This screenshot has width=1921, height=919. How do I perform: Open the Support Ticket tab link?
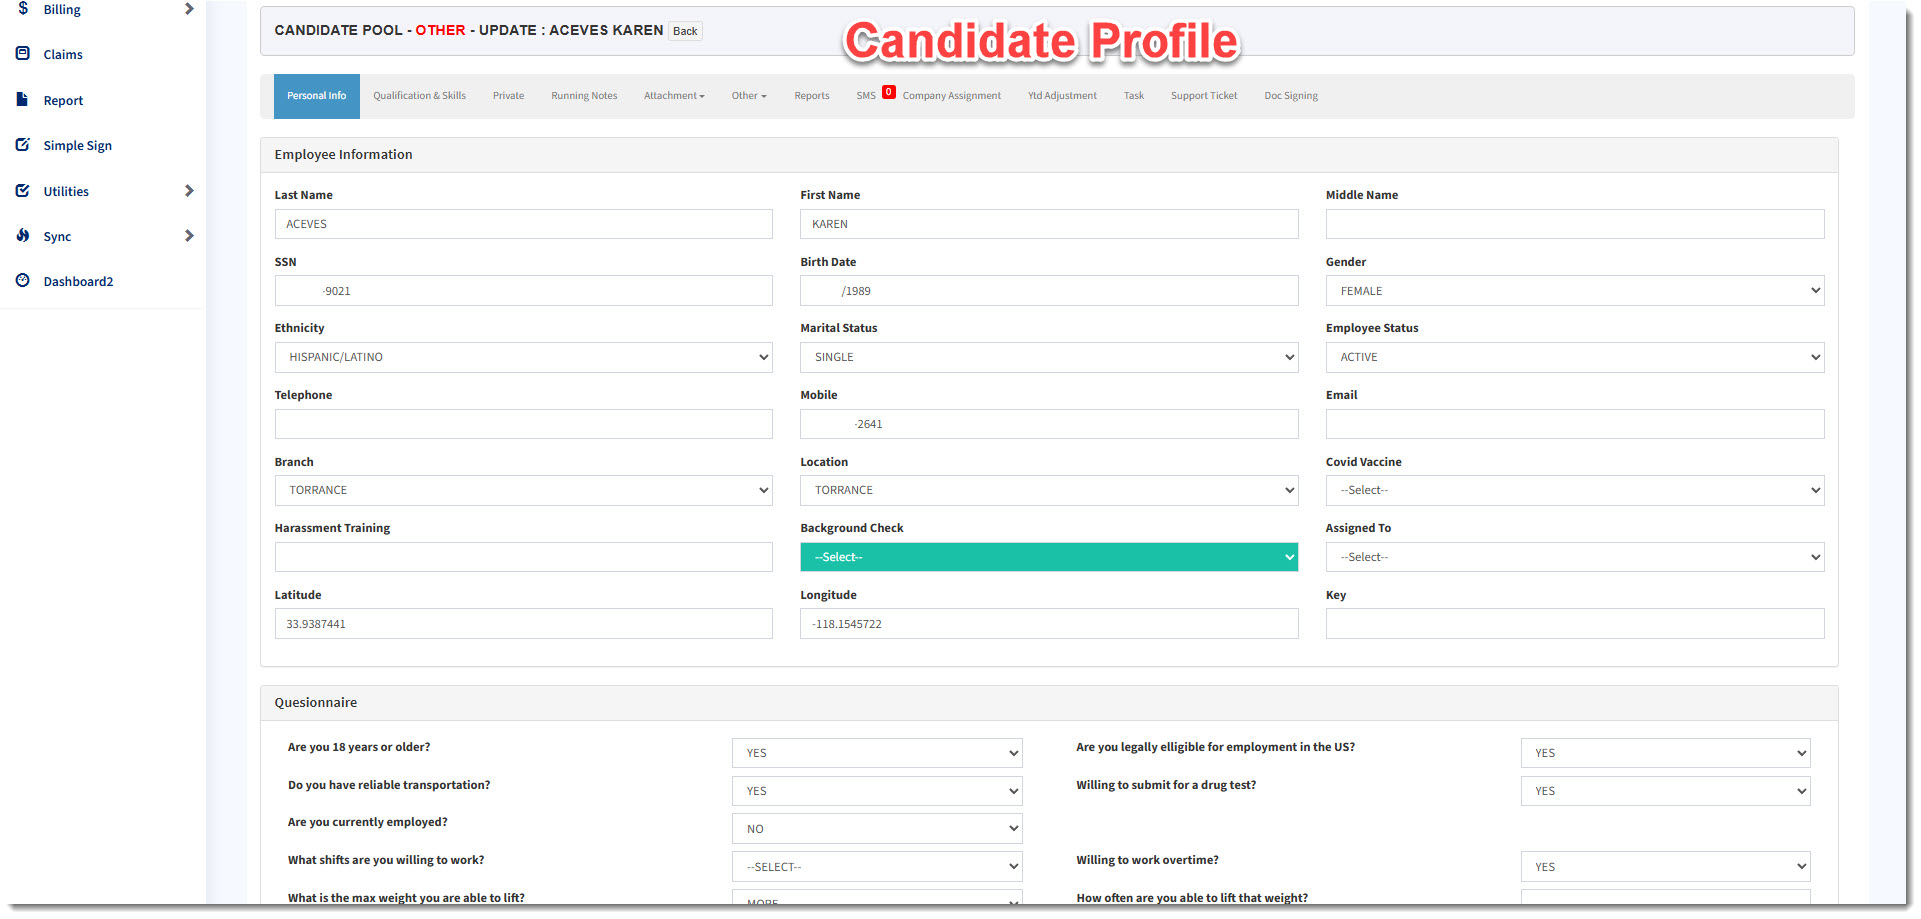[x=1203, y=96]
